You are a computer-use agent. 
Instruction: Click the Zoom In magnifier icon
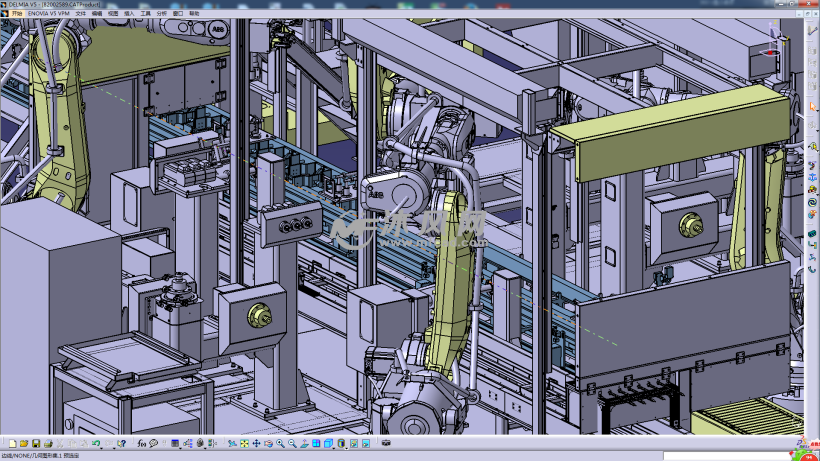click(x=280, y=443)
